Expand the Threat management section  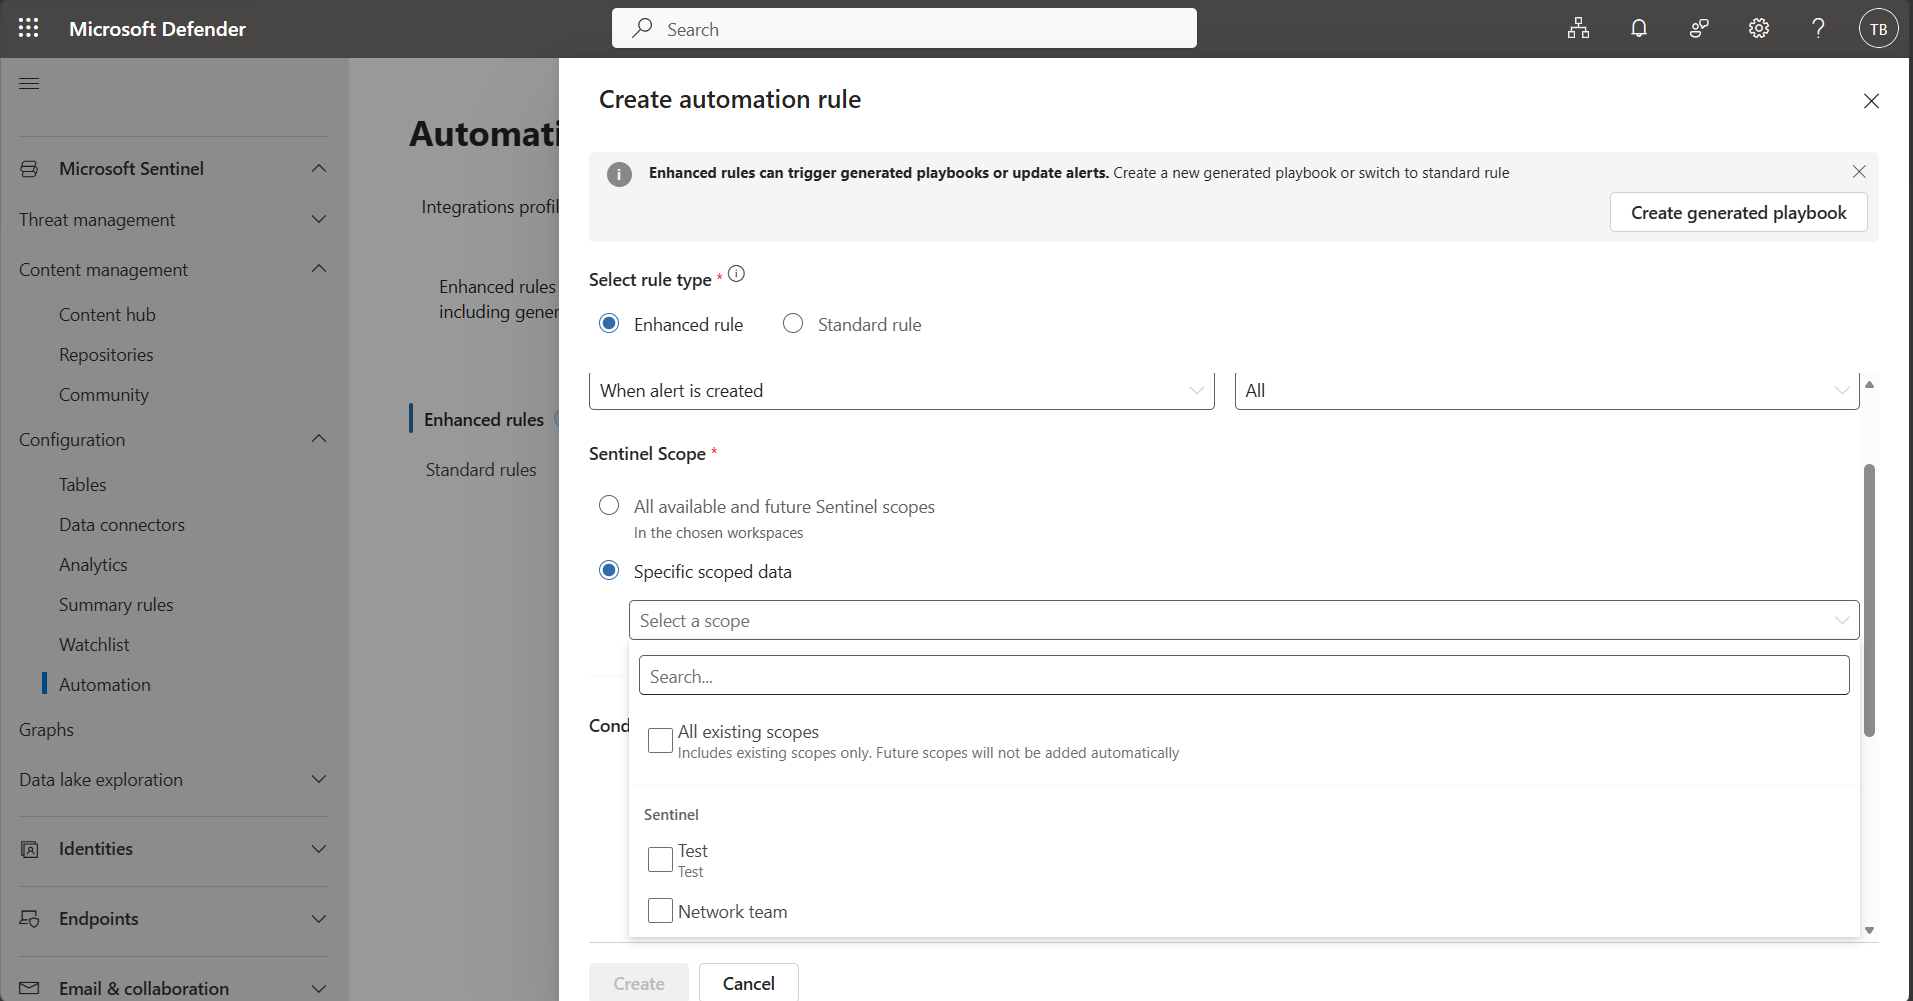pyautogui.click(x=319, y=219)
